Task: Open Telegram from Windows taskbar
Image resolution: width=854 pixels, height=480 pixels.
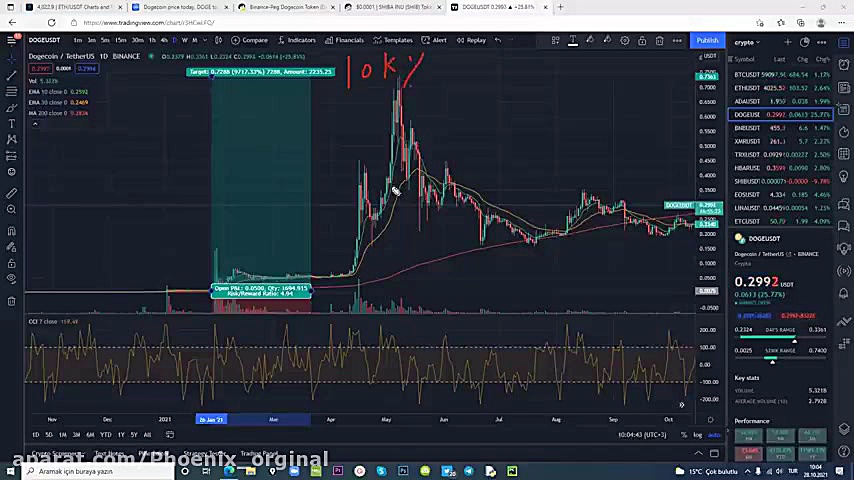Action: pyautogui.click(x=469, y=471)
